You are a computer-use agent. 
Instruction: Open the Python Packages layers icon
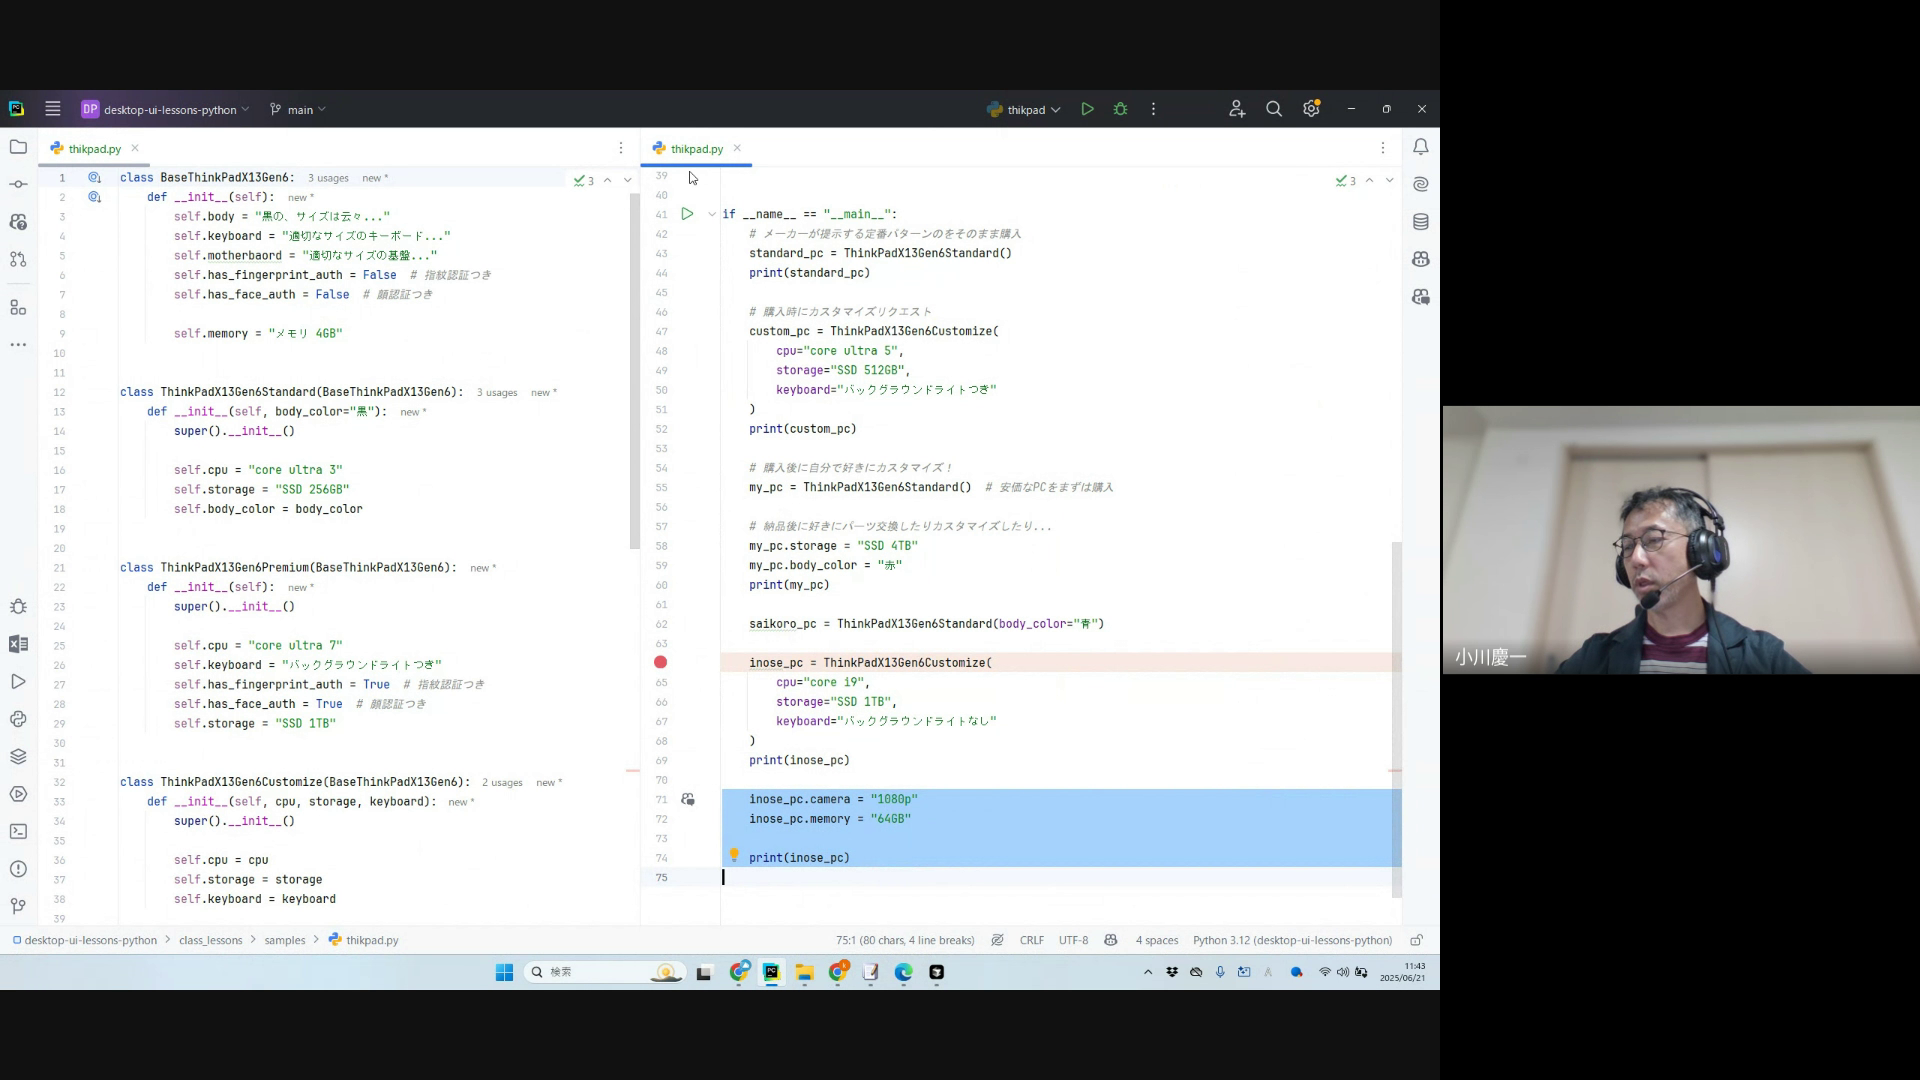point(18,756)
